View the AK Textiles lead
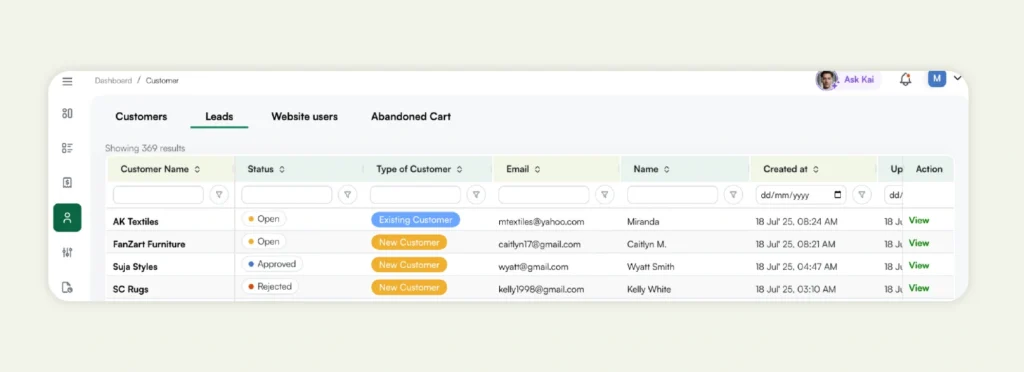Image resolution: width=1024 pixels, height=372 pixels. [x=919, y=220]
